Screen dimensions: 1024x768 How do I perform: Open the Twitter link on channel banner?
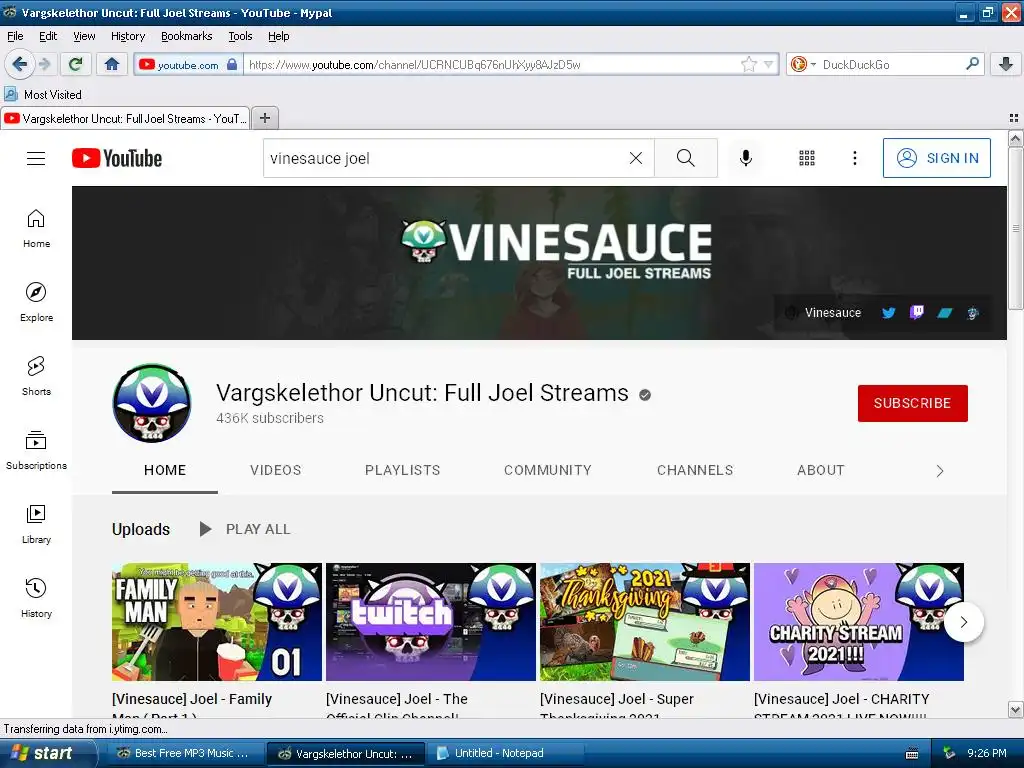coord(888,313)
